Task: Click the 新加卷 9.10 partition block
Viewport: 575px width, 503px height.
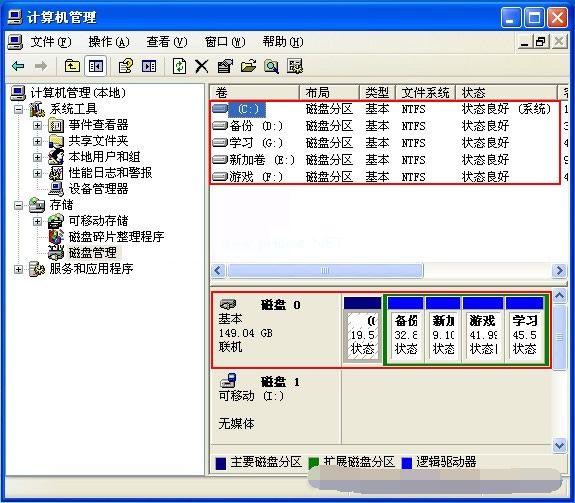Action: pos(443,330)
